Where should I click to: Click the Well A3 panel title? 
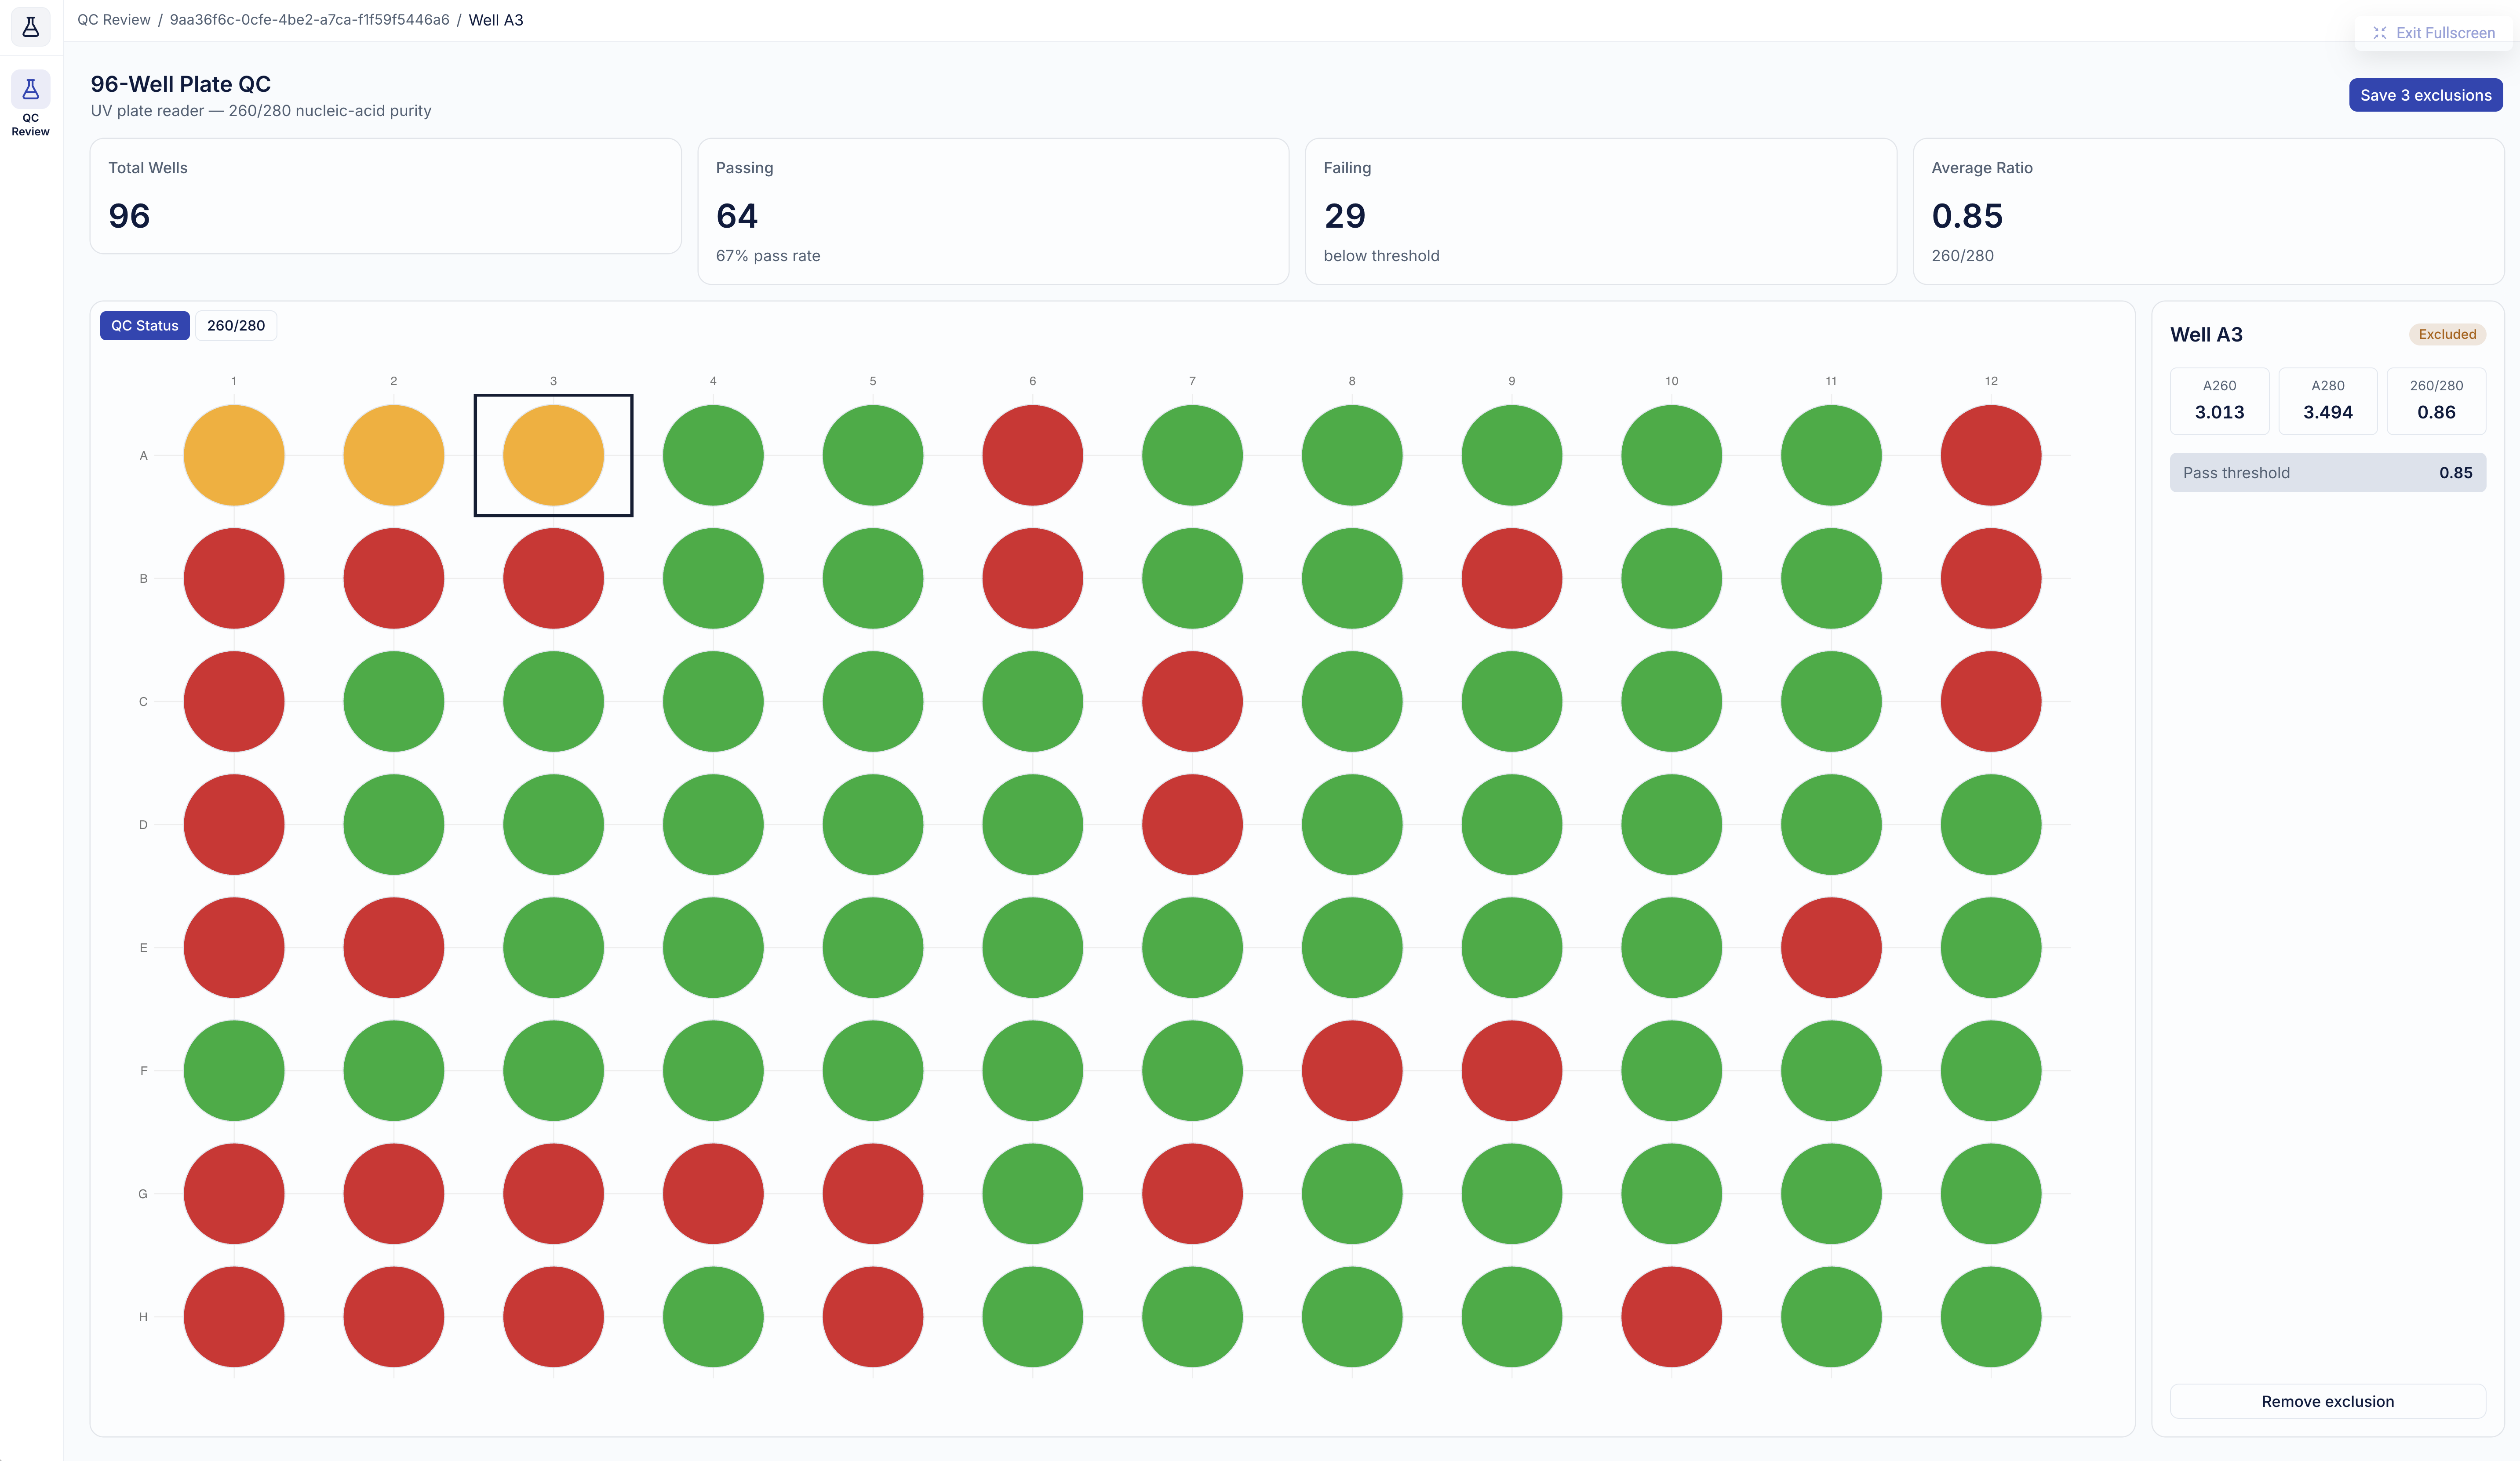tap(2206, 335)
